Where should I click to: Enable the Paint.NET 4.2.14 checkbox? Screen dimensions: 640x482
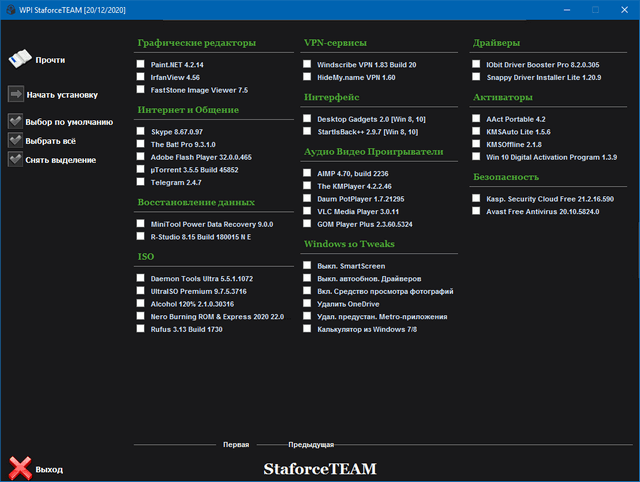[142, 64]
